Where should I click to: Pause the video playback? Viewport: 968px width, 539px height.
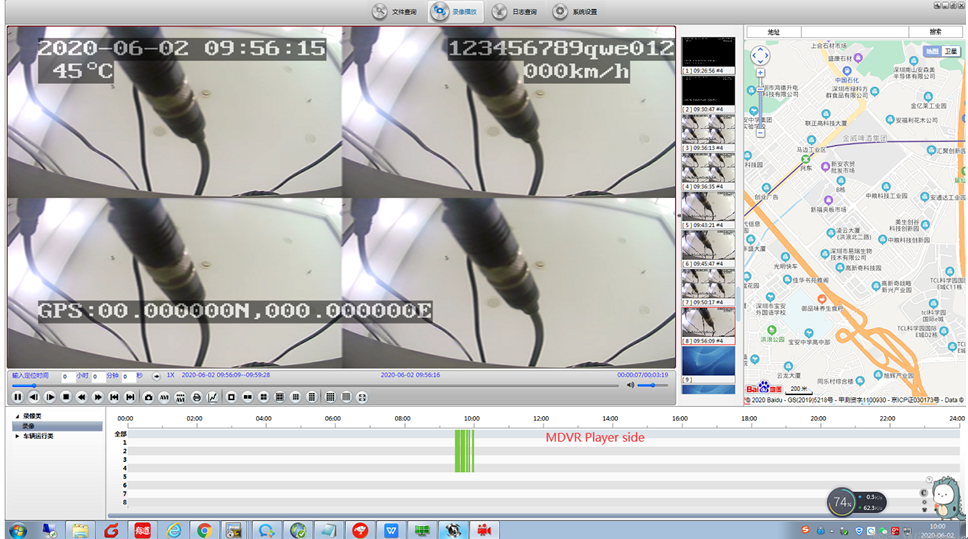[17, 397]
